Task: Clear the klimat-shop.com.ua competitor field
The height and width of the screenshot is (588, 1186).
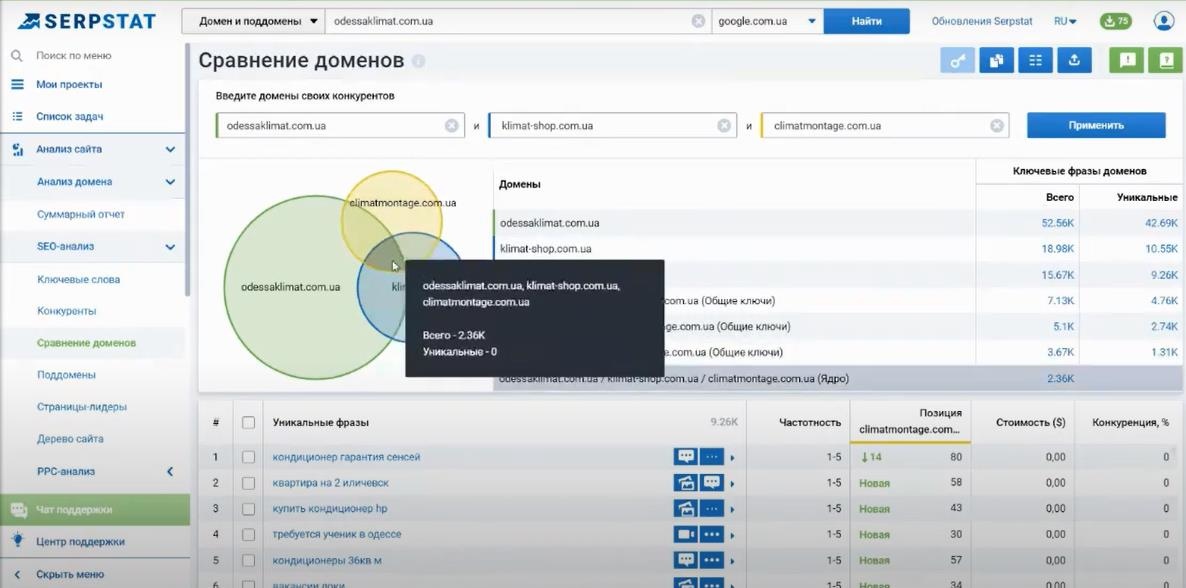Action: point(724,126)
